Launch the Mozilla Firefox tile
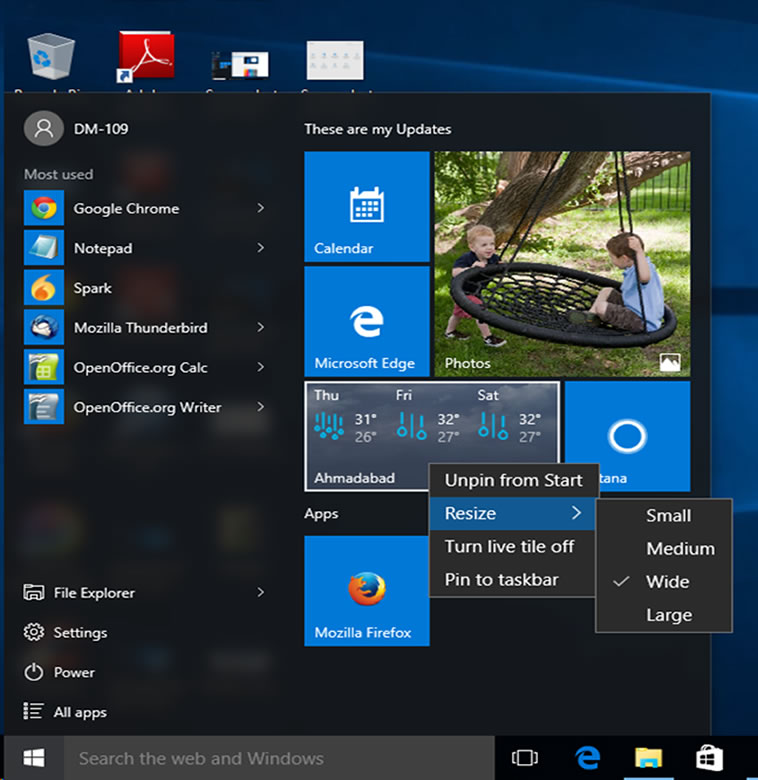 [367, 591]
